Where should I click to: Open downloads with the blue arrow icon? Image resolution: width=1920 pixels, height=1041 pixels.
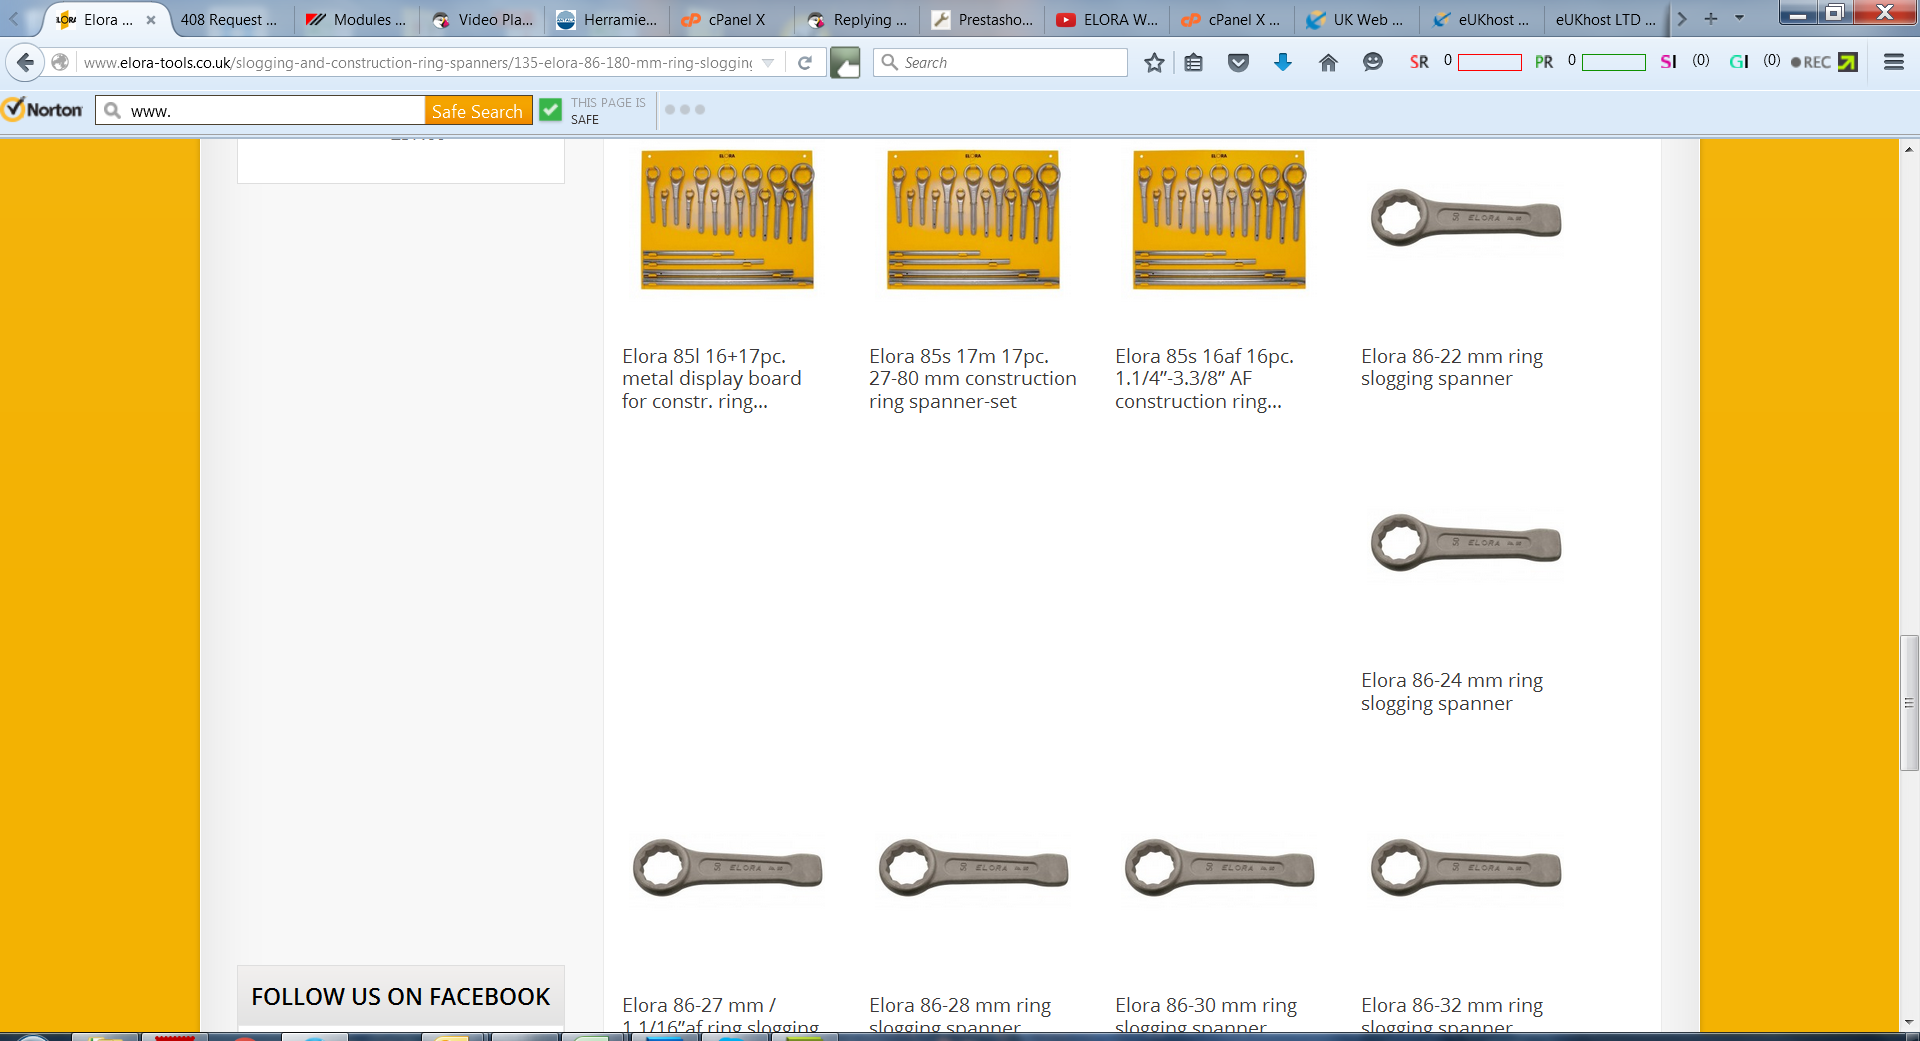point(1283,62)
